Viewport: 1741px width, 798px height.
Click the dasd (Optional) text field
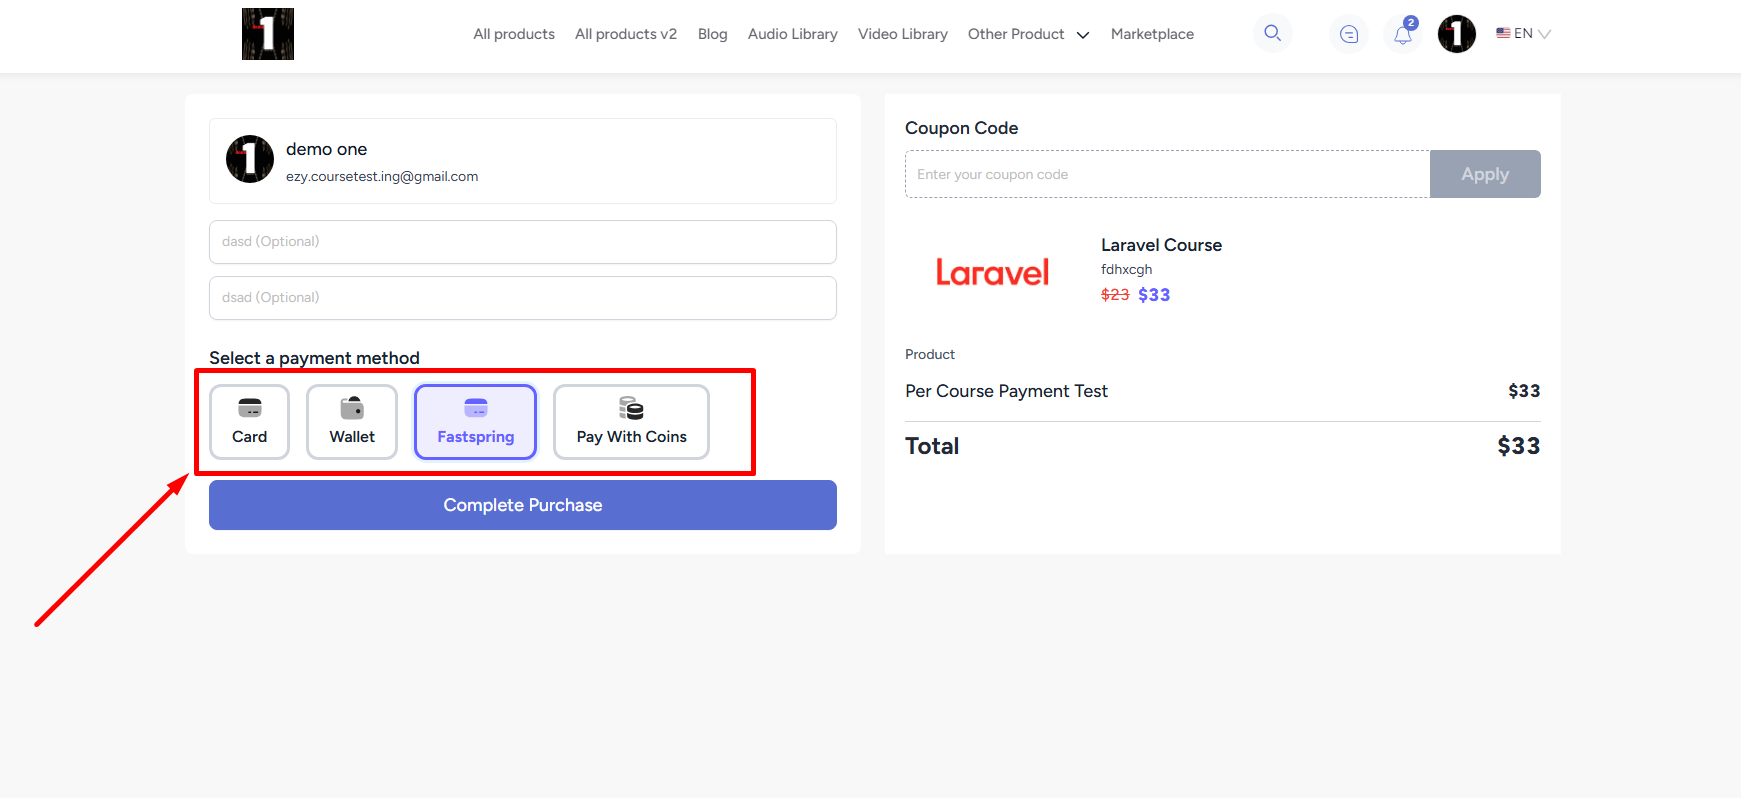click(522, 242)
